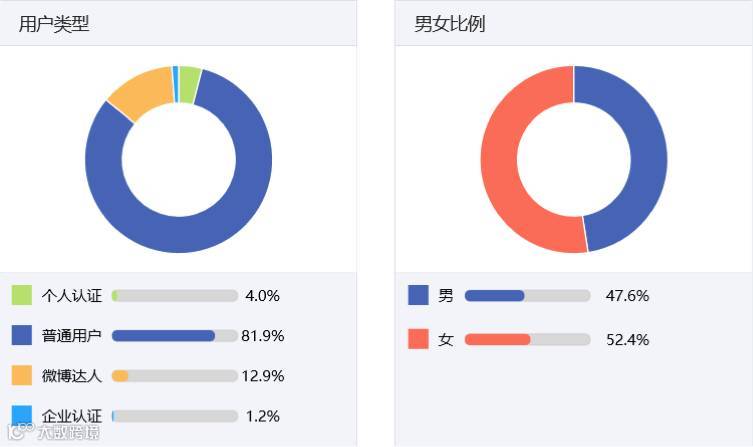Click the orange 微博达人 donut segment
This screenshot has height=447, width=753.
pos(142,91)
